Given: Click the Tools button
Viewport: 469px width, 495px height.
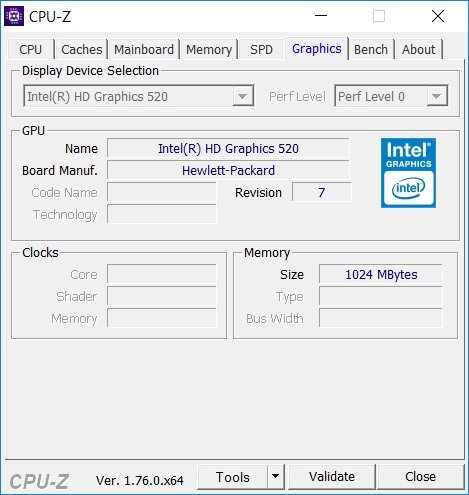Looking at the screenshot, I should [x=233, y=477].
